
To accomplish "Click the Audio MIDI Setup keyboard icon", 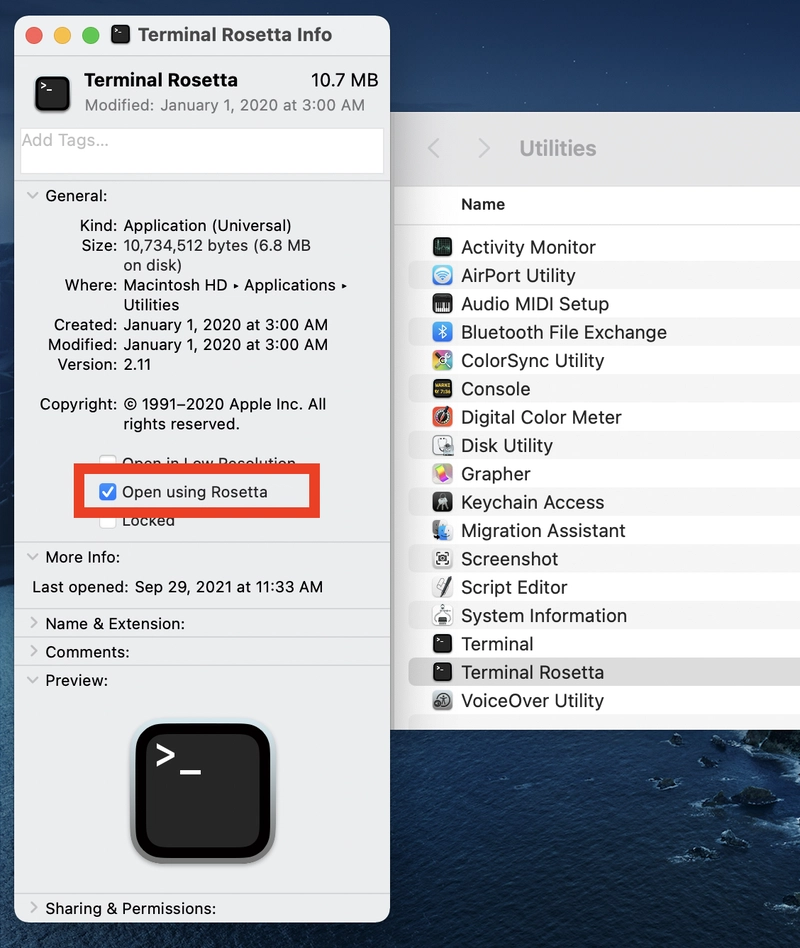I will coord(442,304).
